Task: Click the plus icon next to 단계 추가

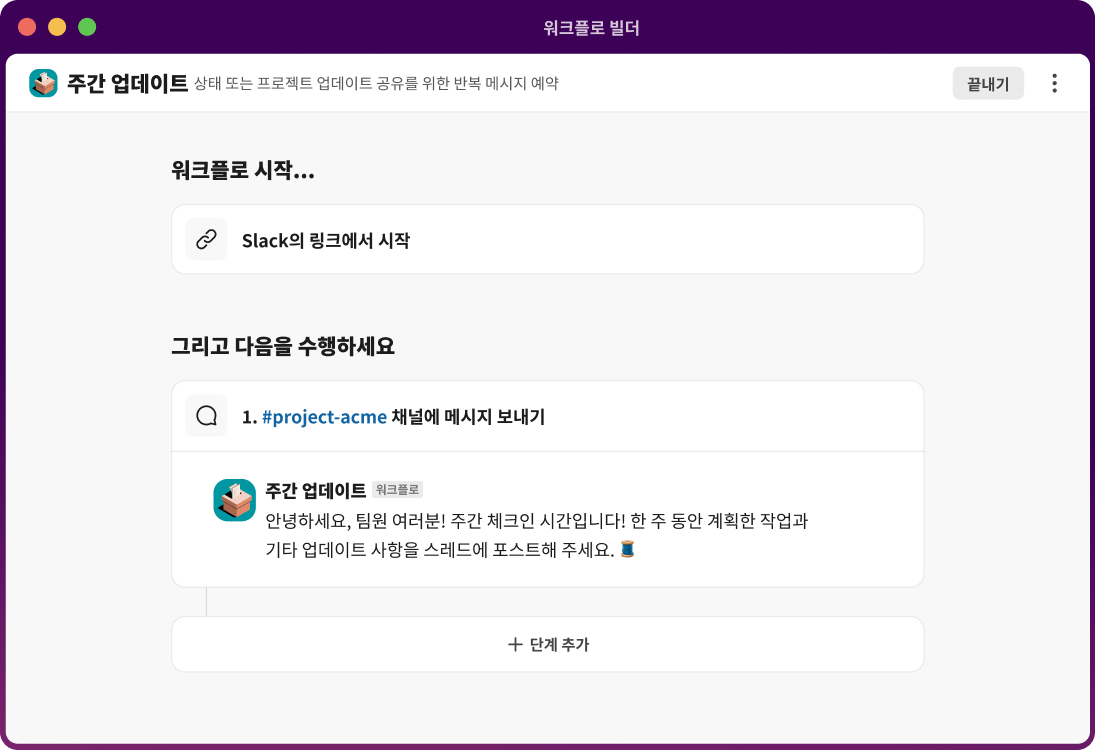Action: pos(515,645)
